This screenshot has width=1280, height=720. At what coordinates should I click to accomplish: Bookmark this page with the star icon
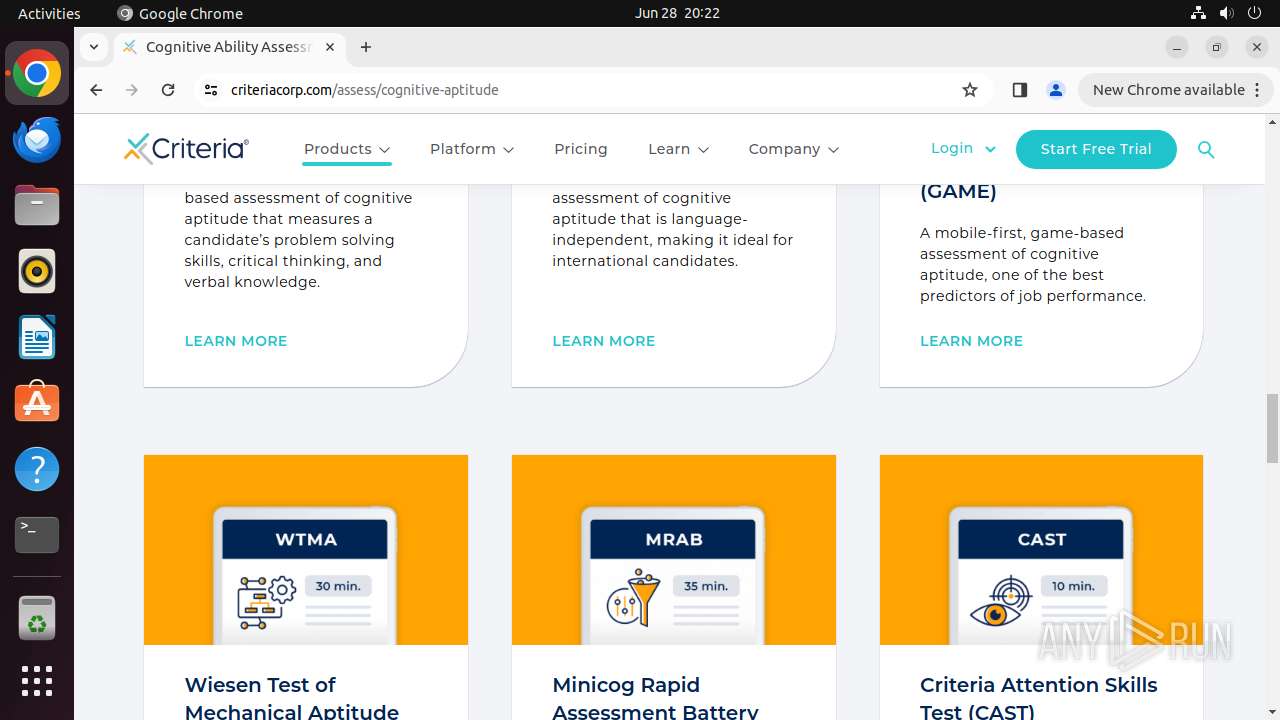[x=969, y=90]
